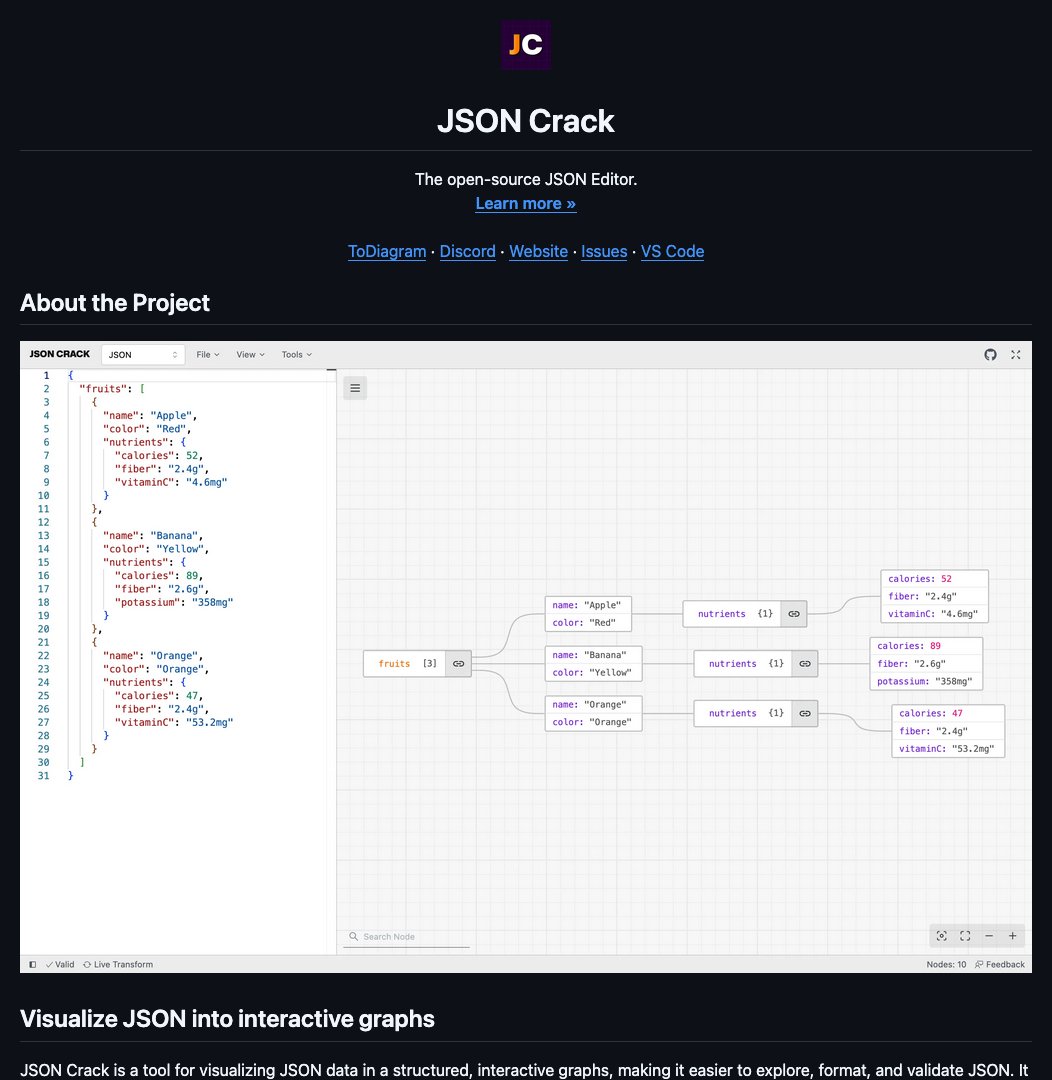Open the File menu

(207, 355)
